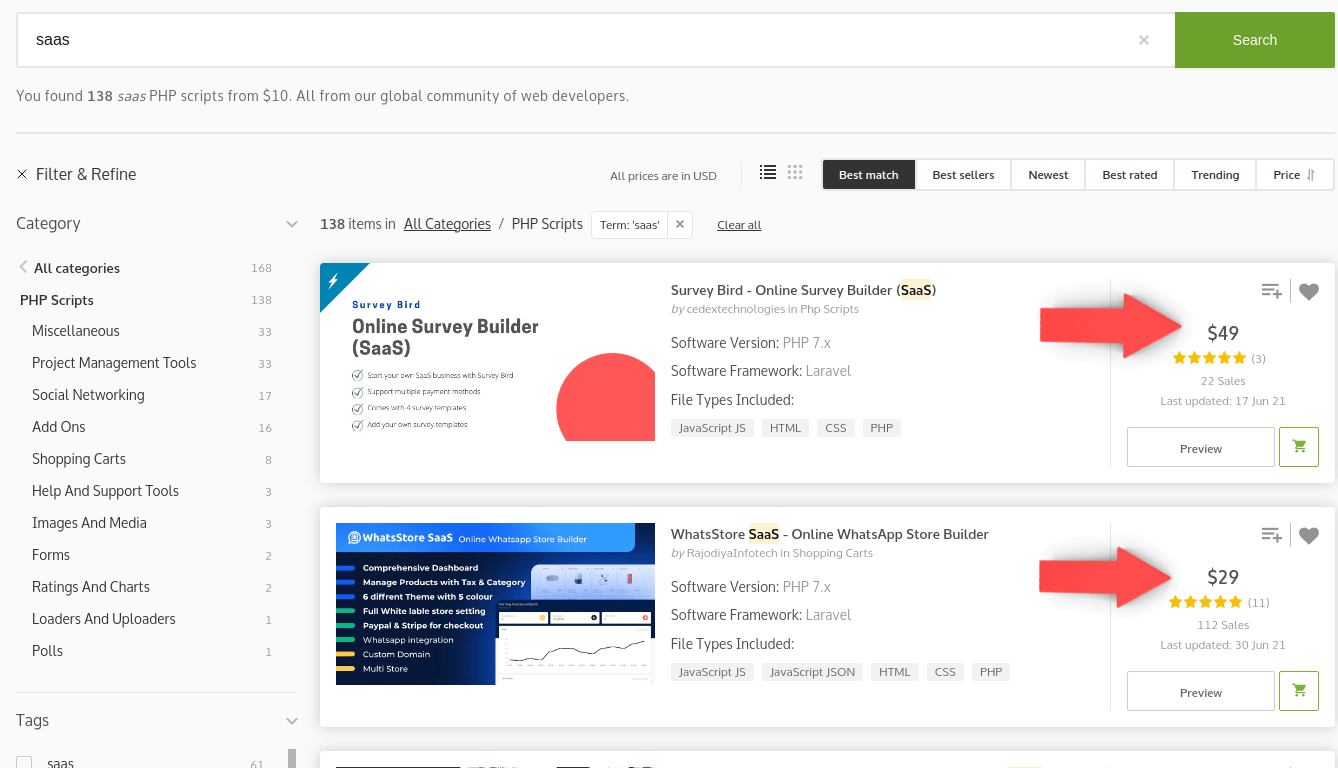Open Shopping Carts link under WhatsStore

(x=833, y=553)
